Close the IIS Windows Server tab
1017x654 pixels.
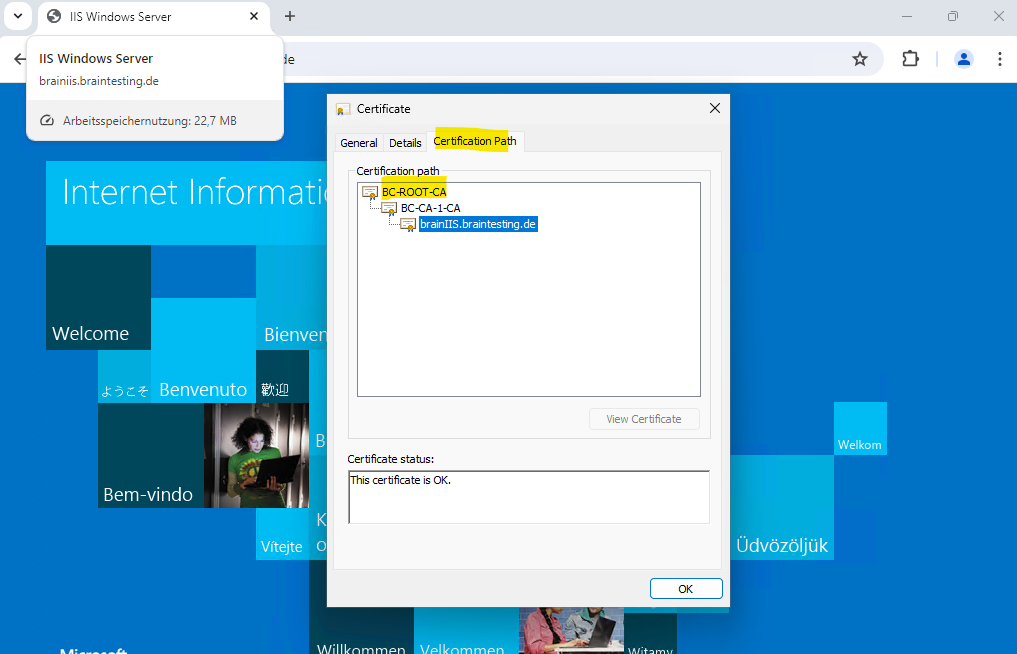coord(254,16)
